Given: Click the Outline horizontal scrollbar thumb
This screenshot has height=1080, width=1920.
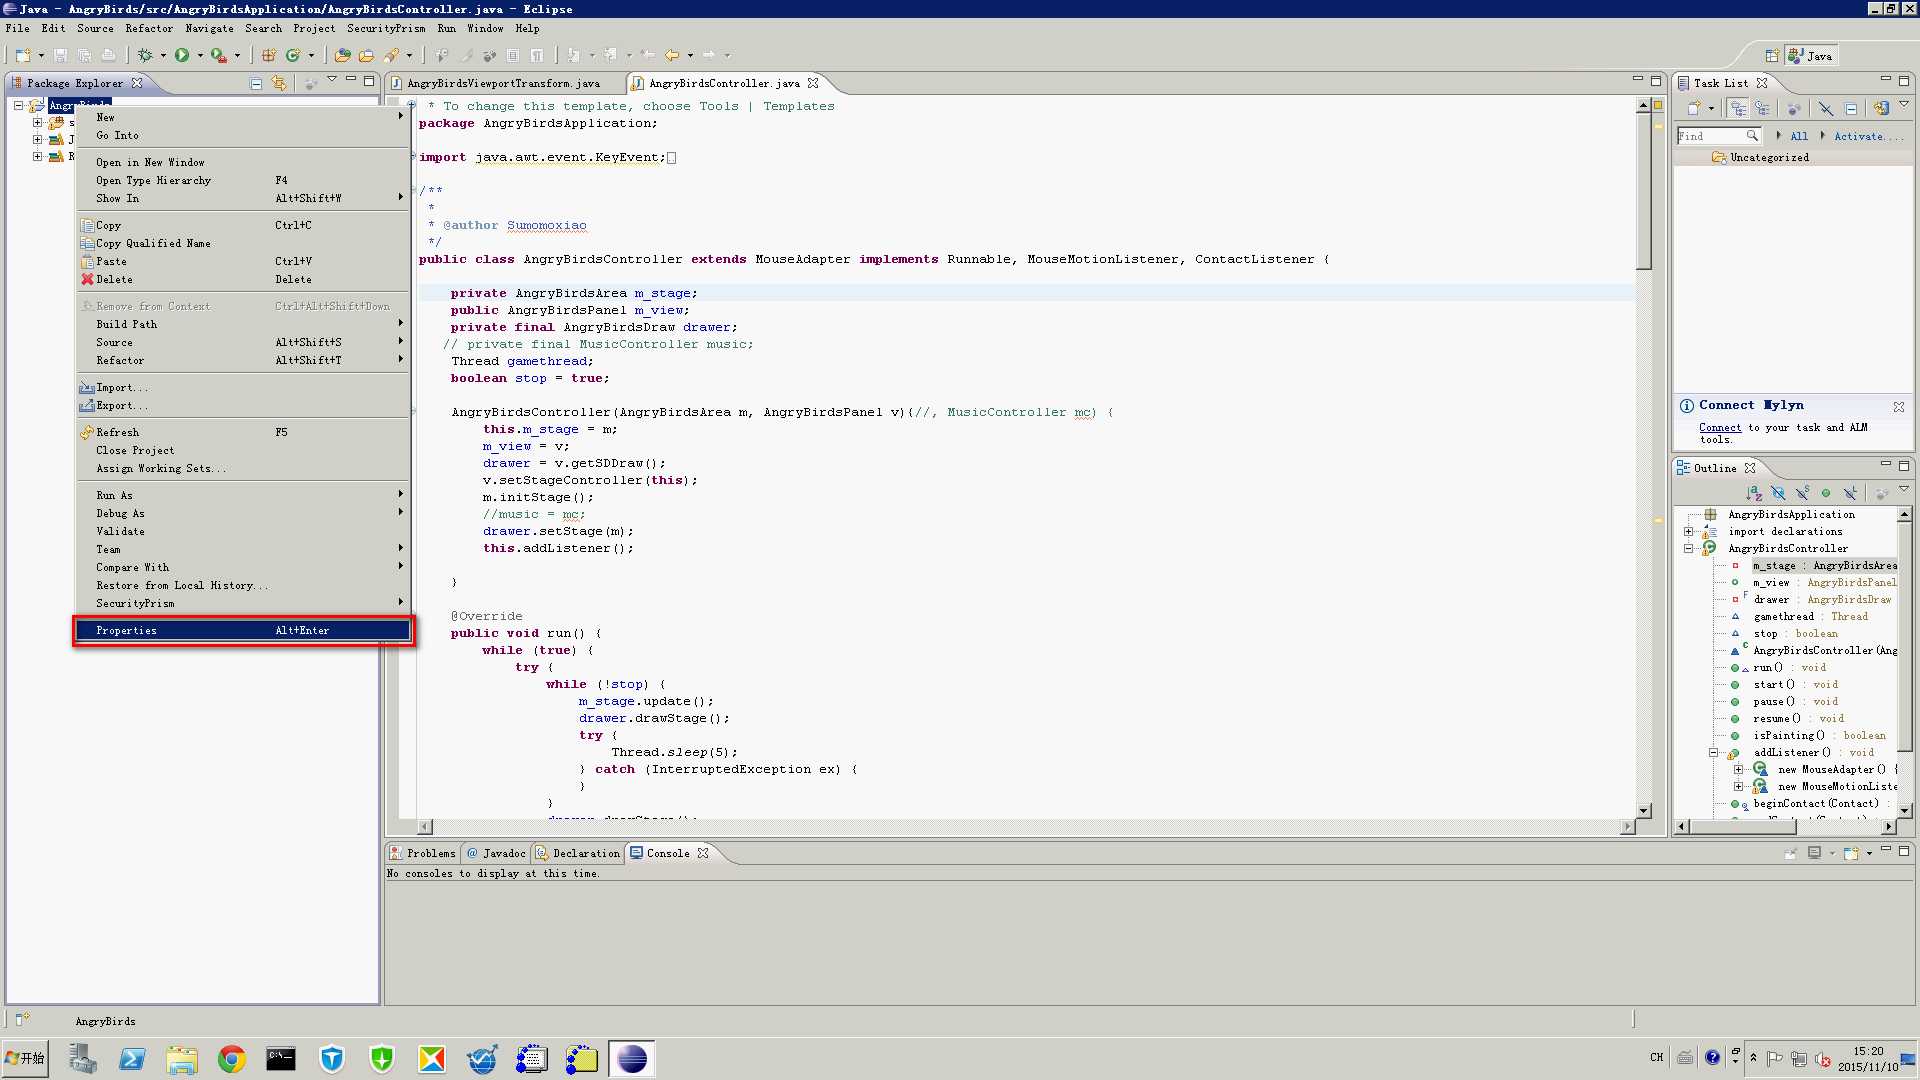Looking at the screenshot, I should point(1743,826).
